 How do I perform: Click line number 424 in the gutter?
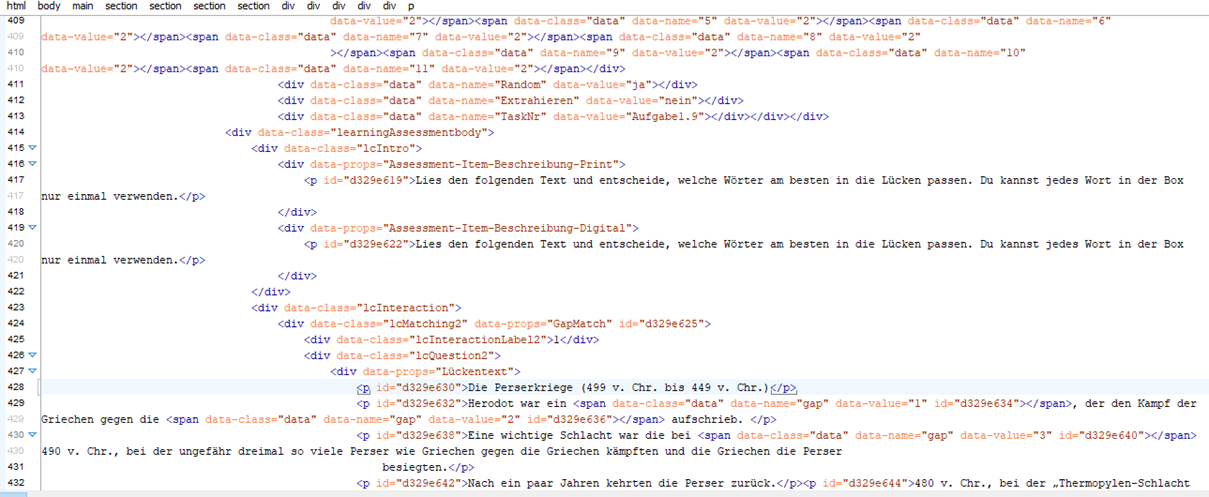click(x=15, y=323)
